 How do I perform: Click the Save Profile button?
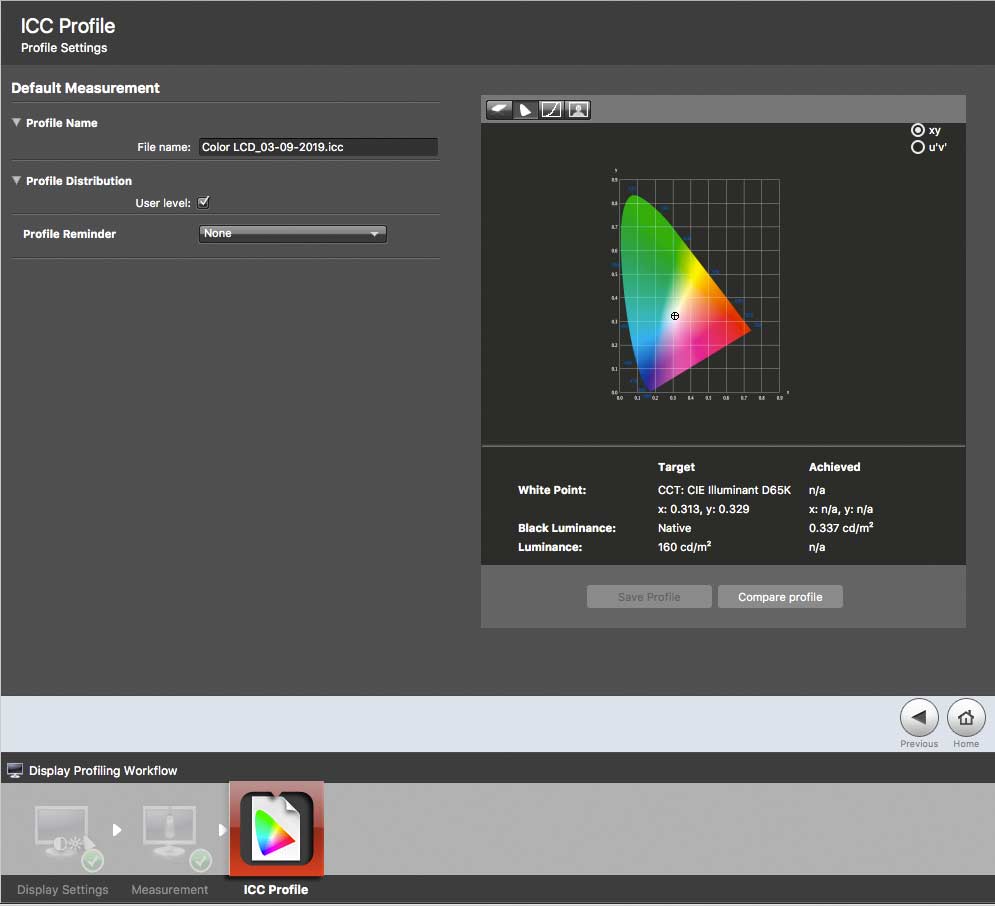coord(649,597)
